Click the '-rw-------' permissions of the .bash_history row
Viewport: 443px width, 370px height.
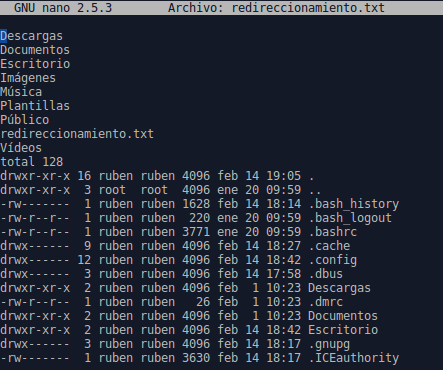35,204
